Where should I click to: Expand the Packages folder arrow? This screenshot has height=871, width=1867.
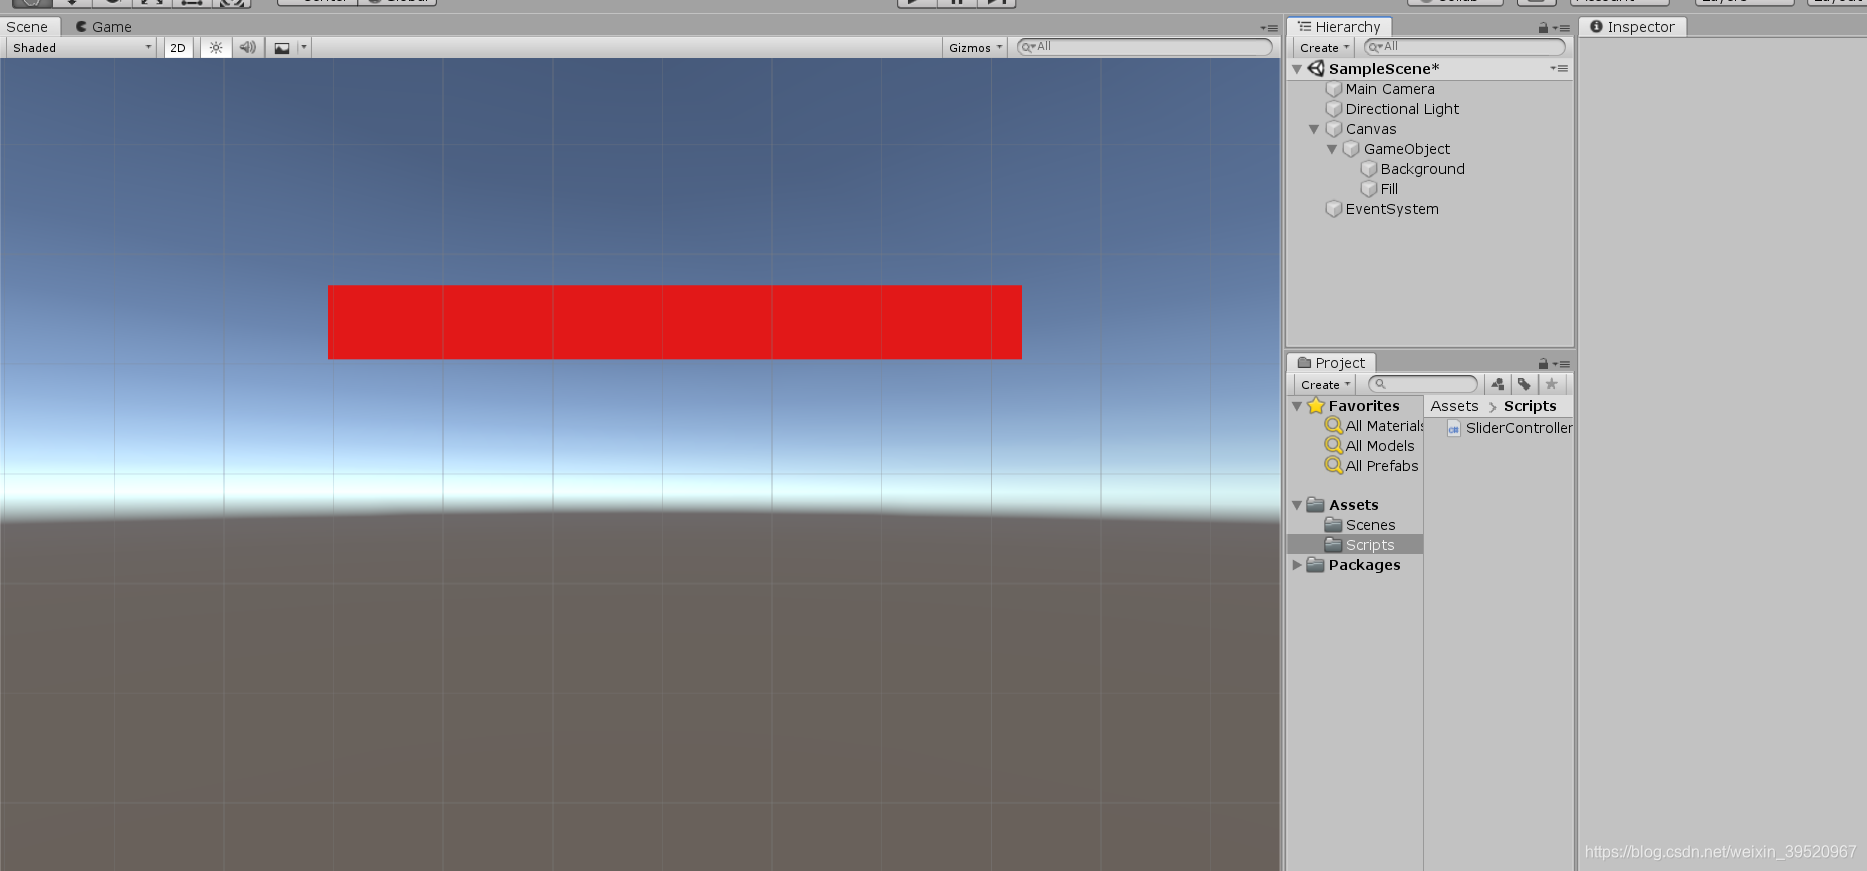point(1297,565)
